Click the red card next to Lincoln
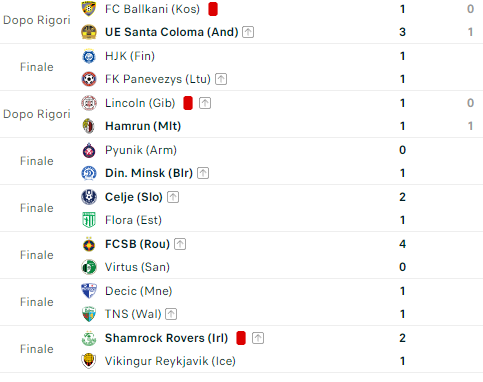483x382 pixels. [188, 103]
